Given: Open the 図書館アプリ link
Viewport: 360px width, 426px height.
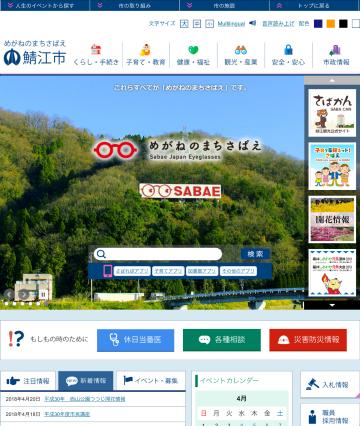Looking at the screenshot, I should point(202,271).
